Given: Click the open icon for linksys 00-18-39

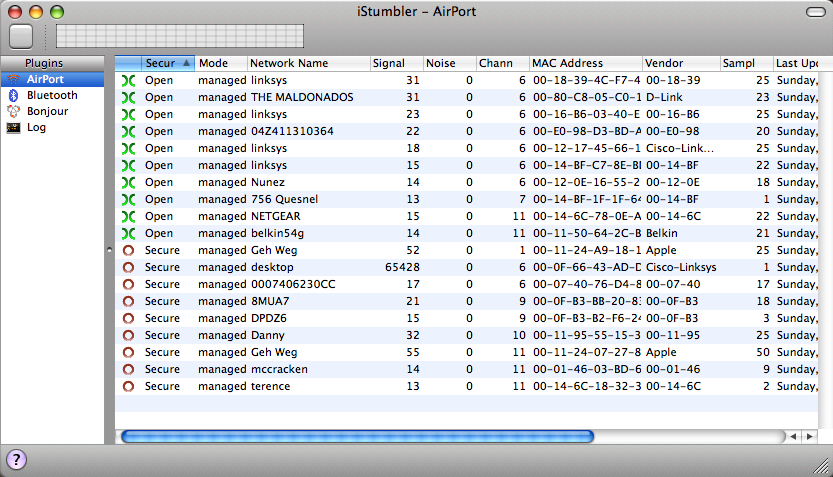Looking at the screenshot, I should click(128, 81).
